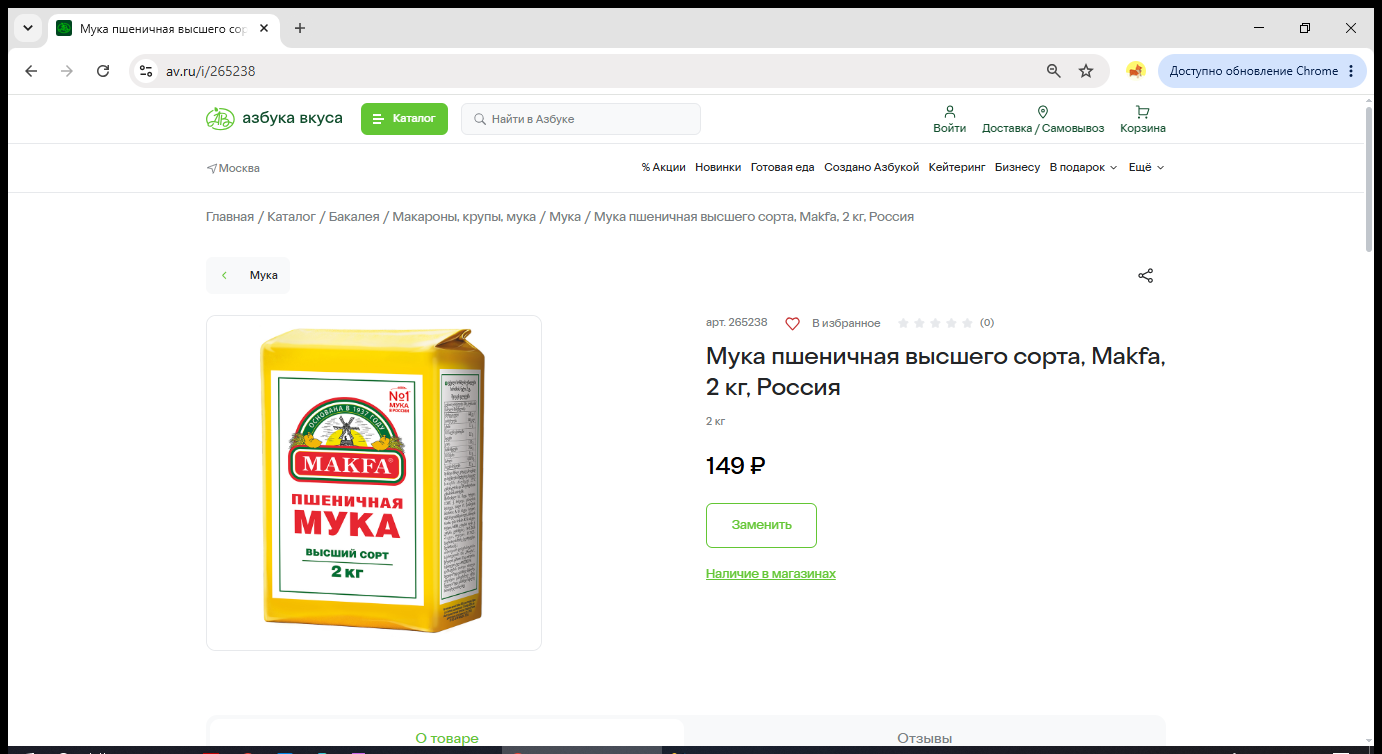Close the Мука пшеничная browser tab

point(264,28)
